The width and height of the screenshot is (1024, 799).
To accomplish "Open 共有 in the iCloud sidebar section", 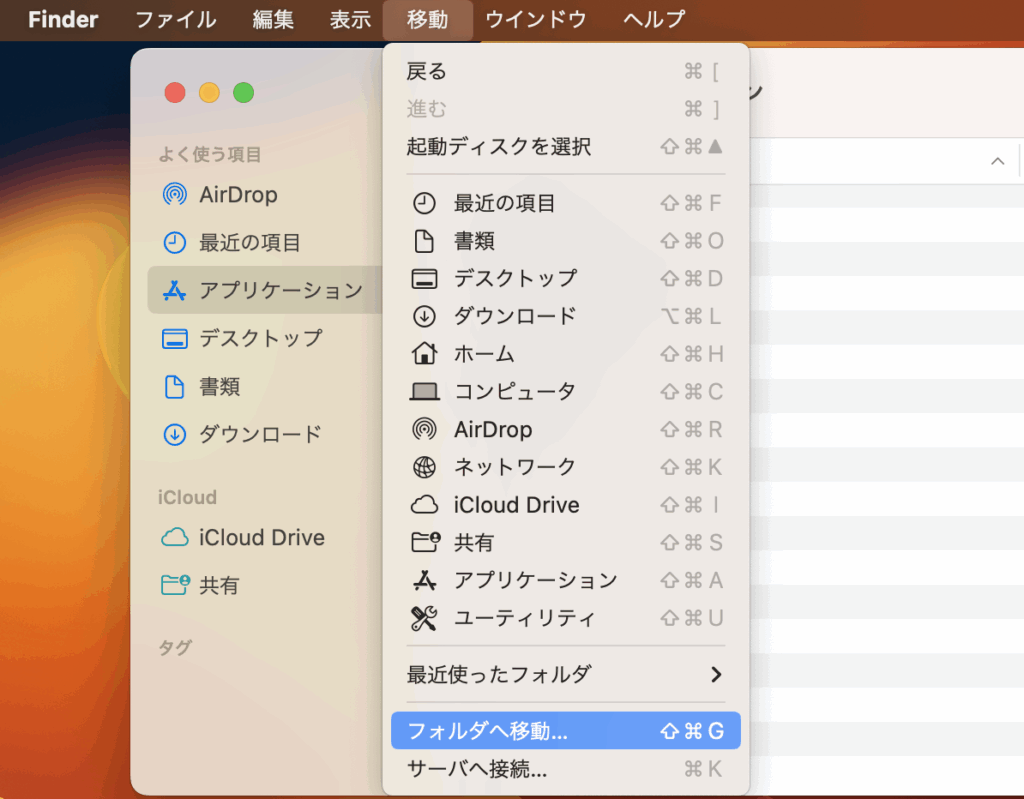I will (x=219, y=586).
